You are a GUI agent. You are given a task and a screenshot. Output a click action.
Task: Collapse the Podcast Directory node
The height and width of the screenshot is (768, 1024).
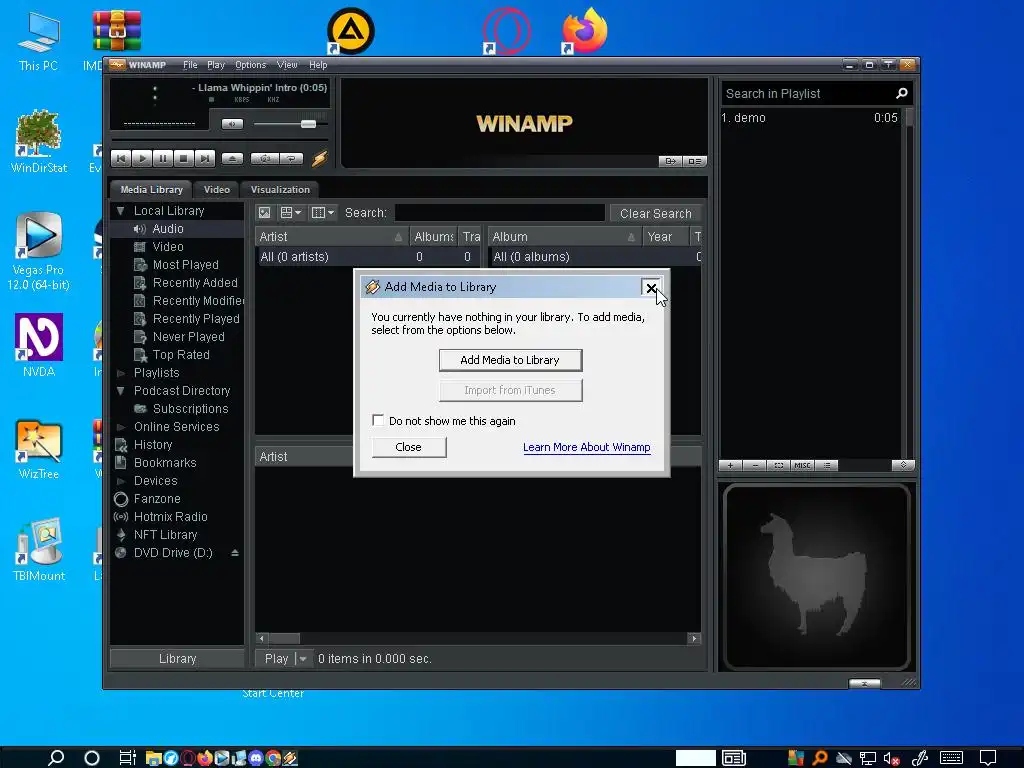click(x=120, y=391)
